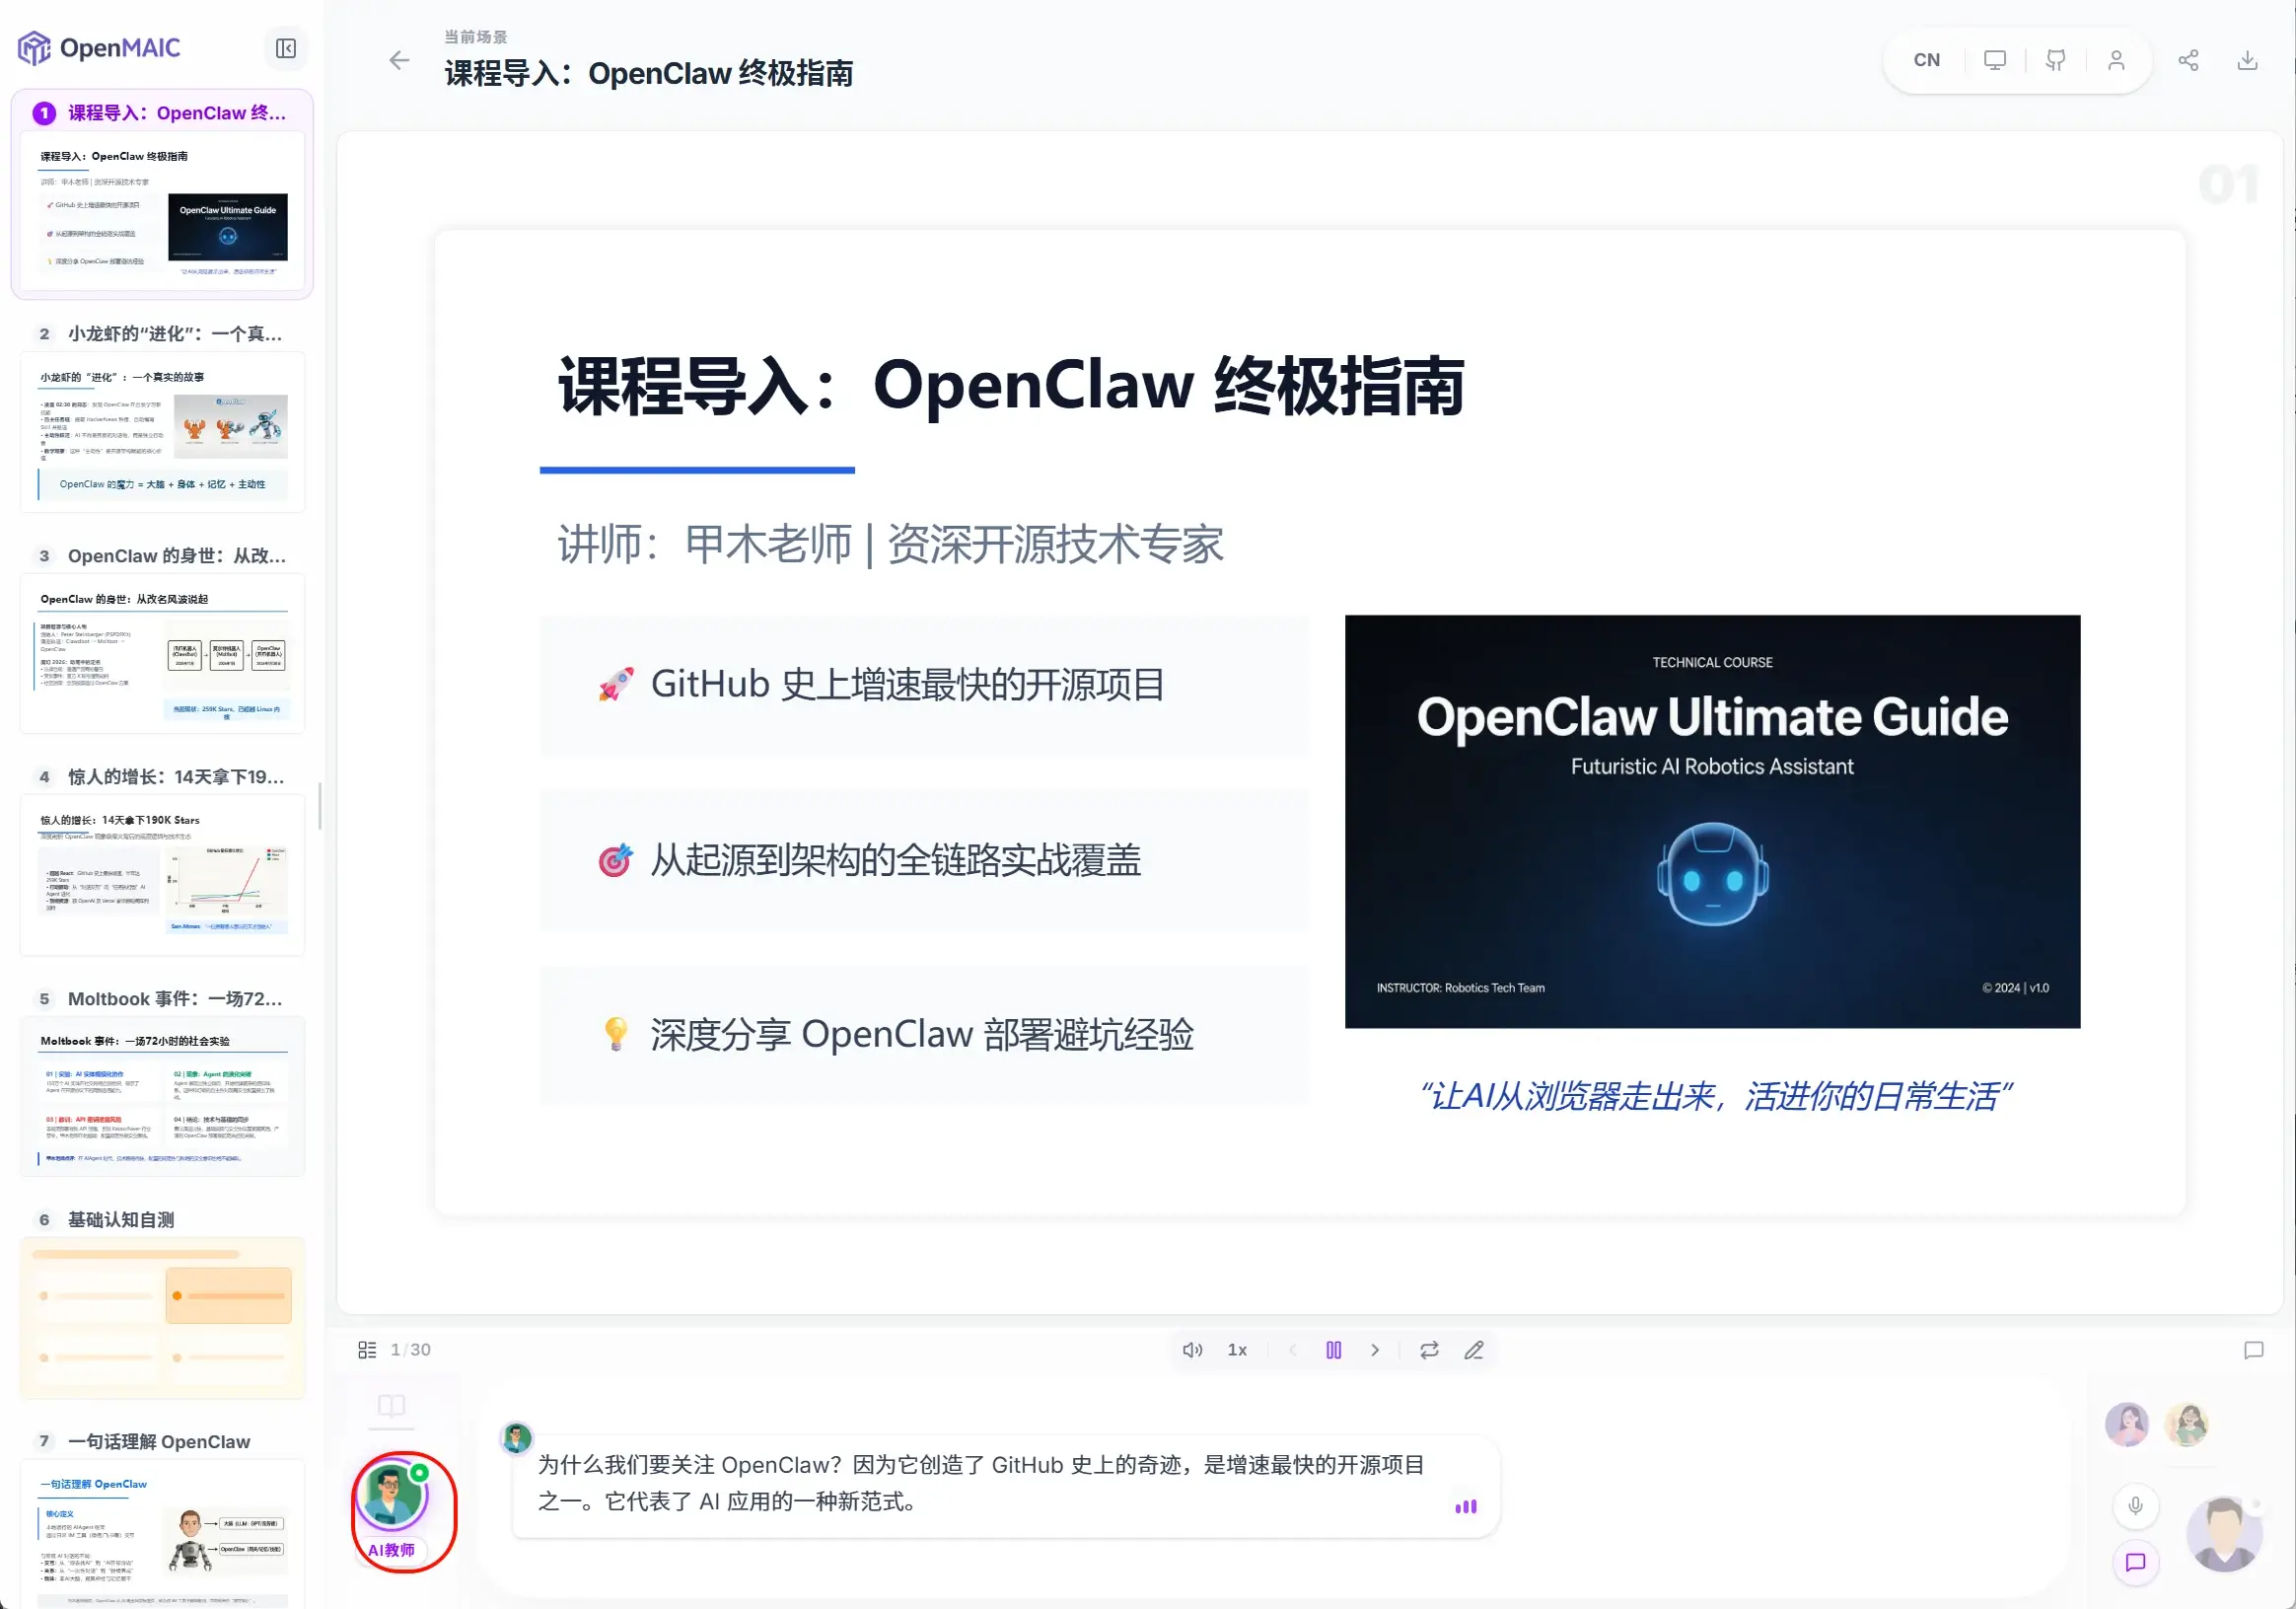This screenshot has width=2296, height=1609.
Task: Advance to next slide with right chevron
Action: pos(1375,1350)
